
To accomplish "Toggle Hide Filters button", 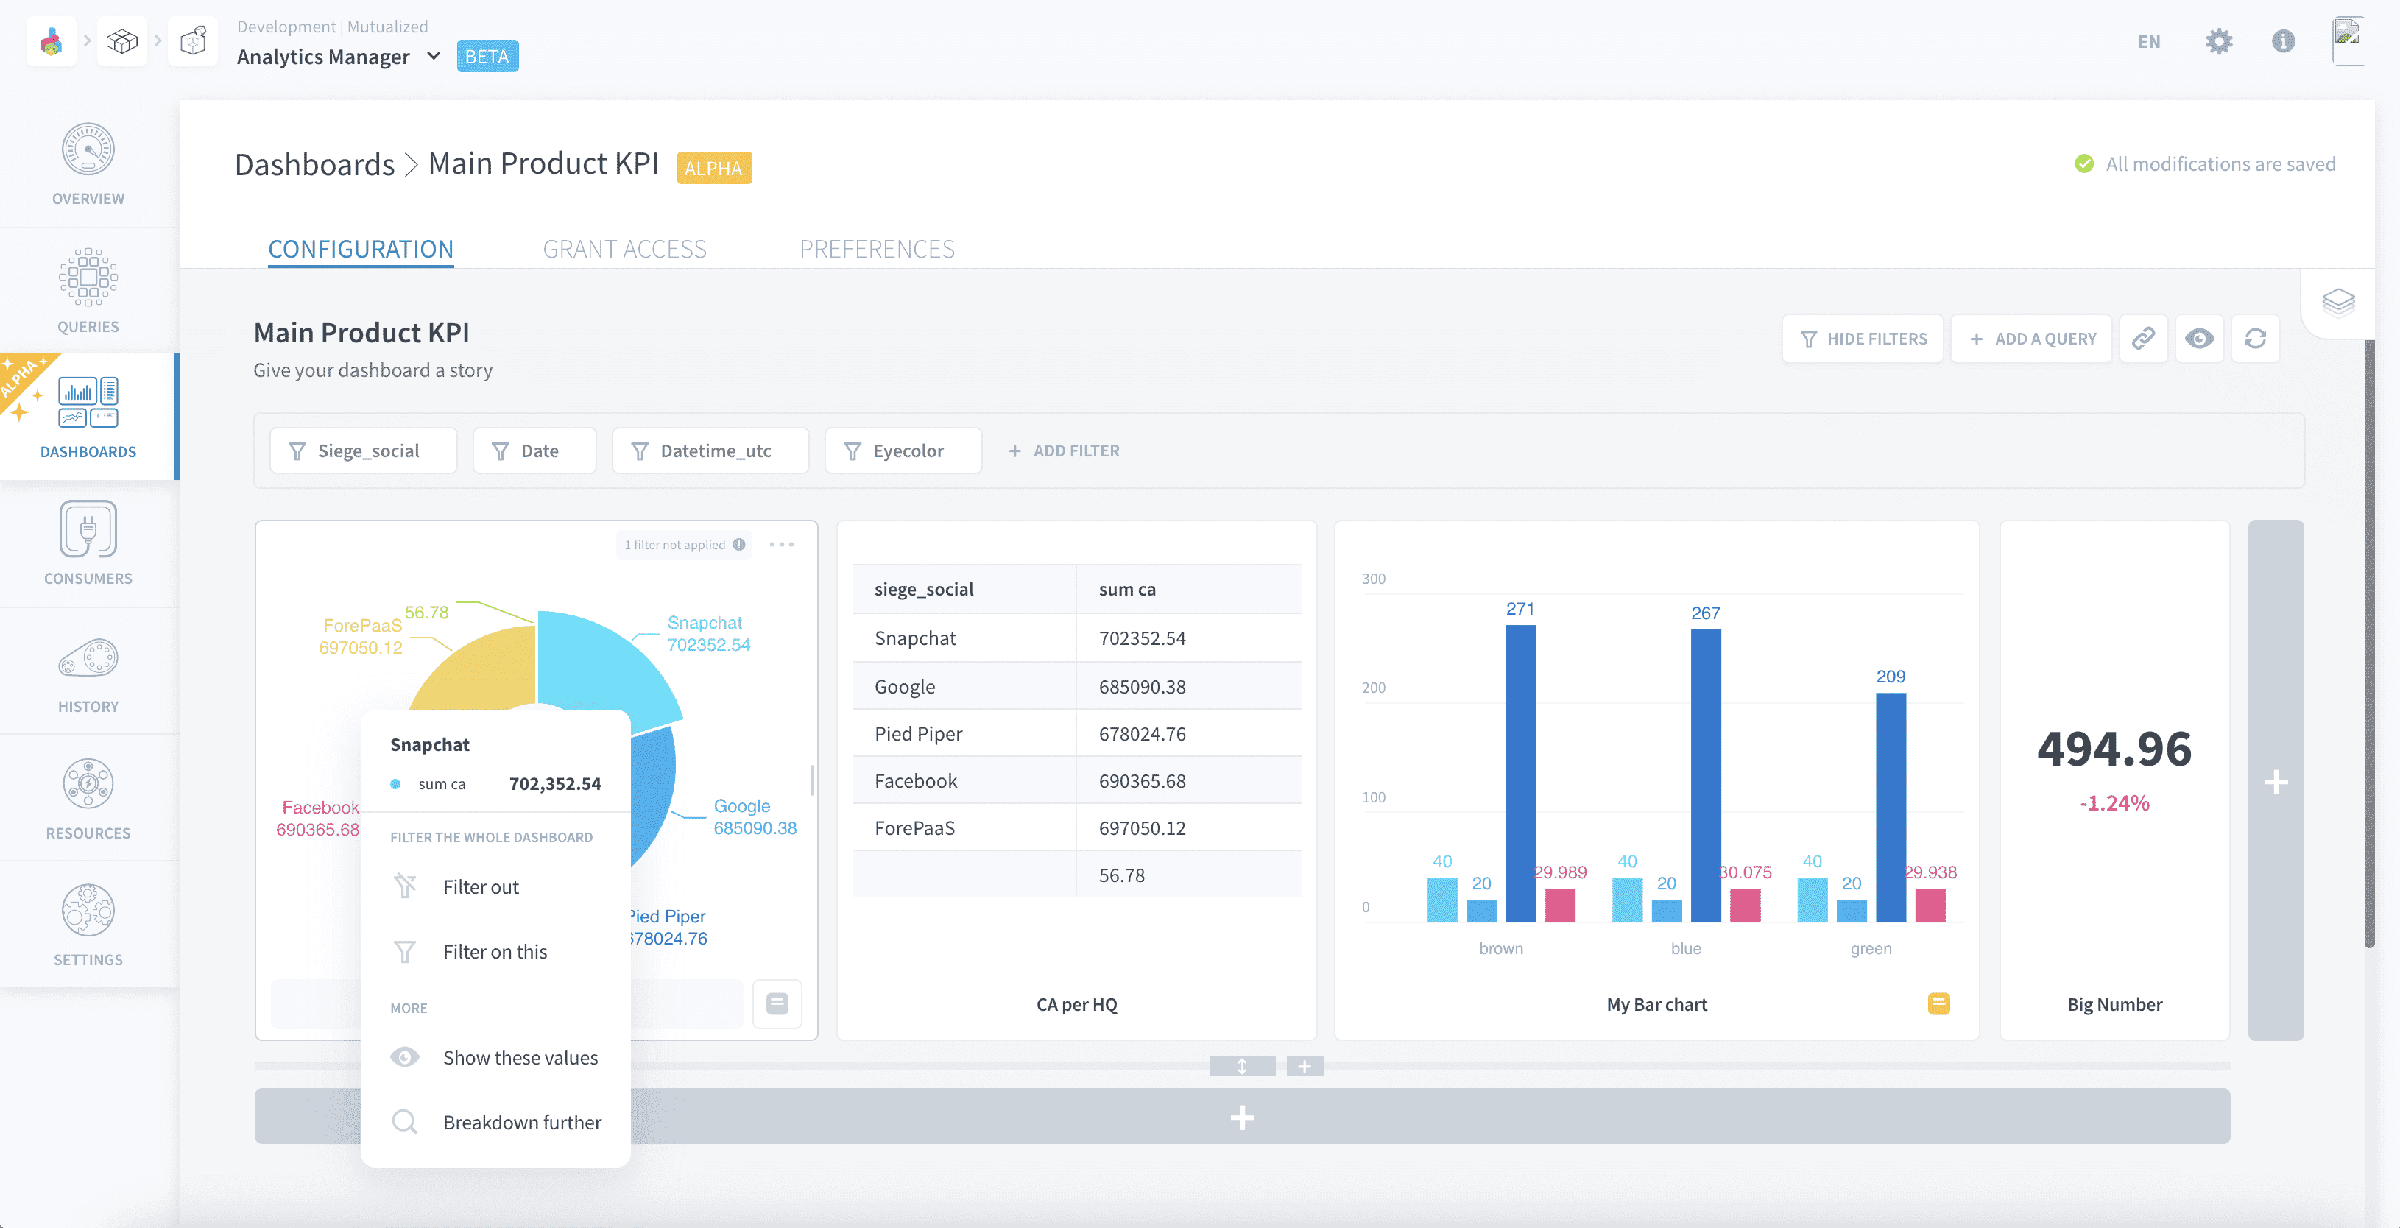I will pos(1863,339).
